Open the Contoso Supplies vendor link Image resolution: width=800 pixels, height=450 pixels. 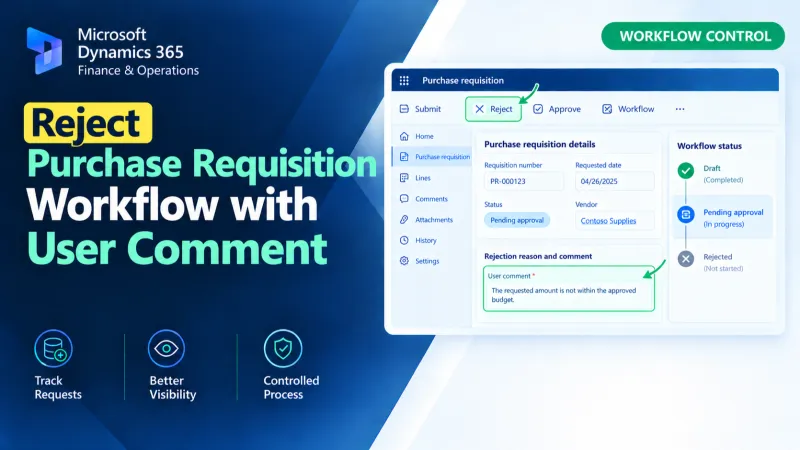click(x=608, y=221)
